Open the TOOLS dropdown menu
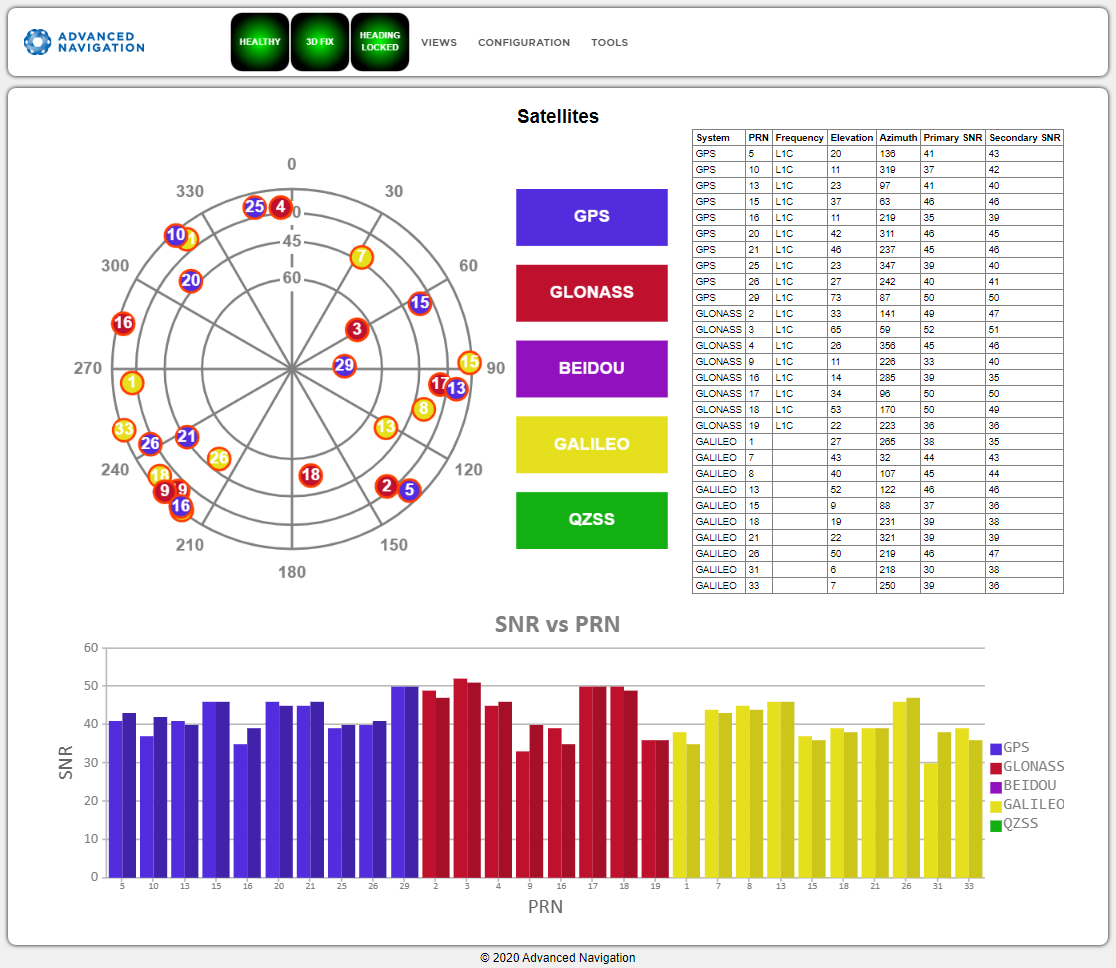Viewport: 1116px width, 968px height. [609, 43]
